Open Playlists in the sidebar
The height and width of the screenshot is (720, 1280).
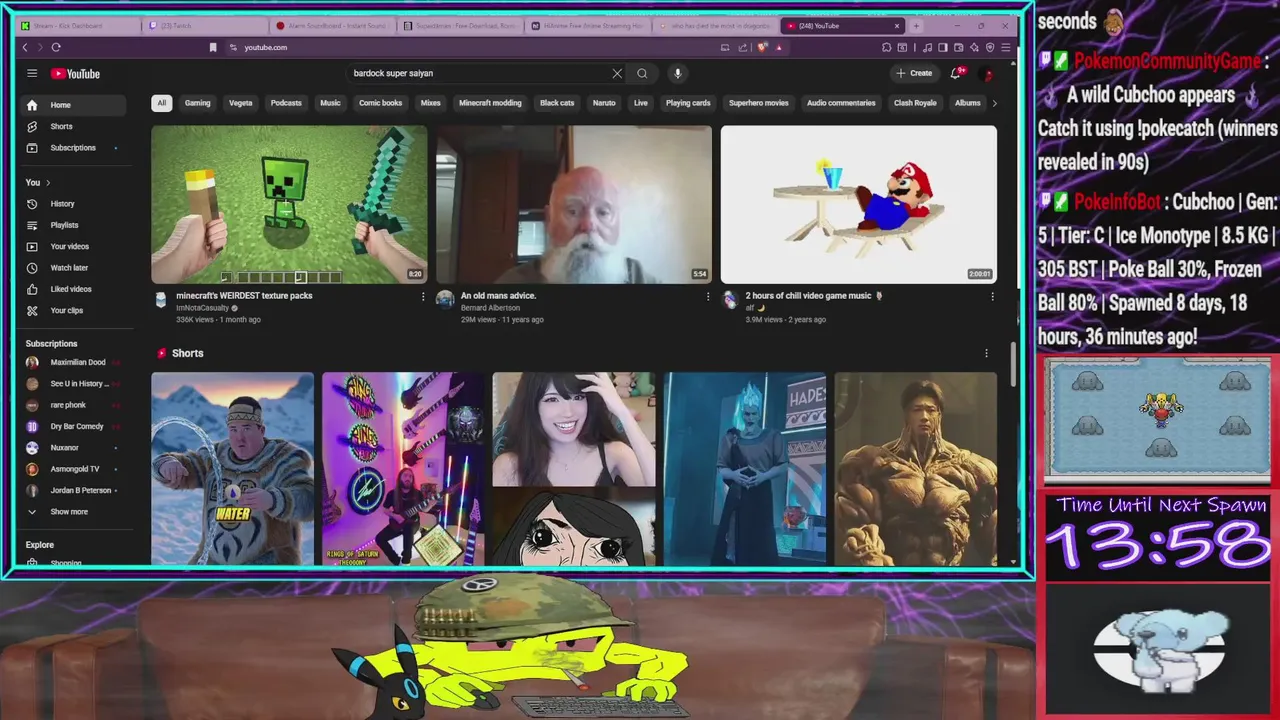75,225
